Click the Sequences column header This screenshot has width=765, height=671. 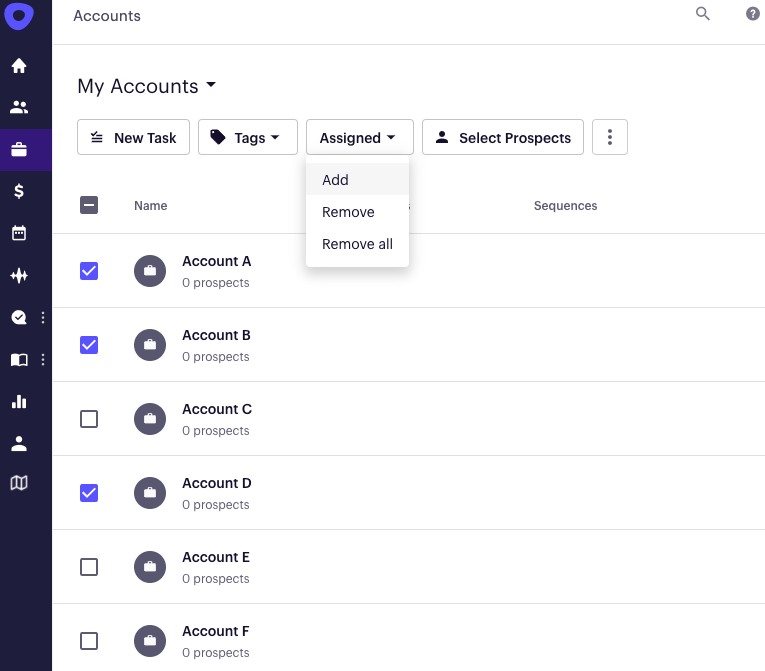[565, 205]
